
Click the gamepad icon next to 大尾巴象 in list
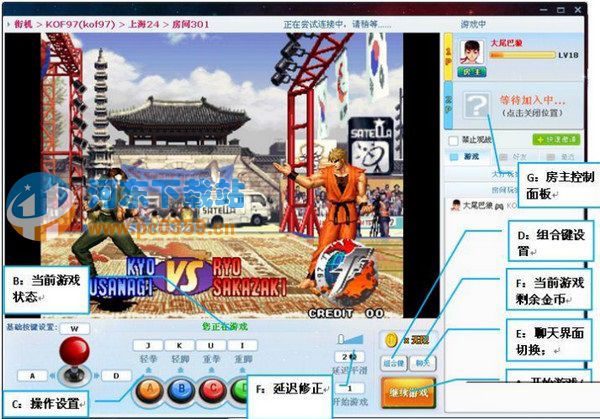pos(499,206)
